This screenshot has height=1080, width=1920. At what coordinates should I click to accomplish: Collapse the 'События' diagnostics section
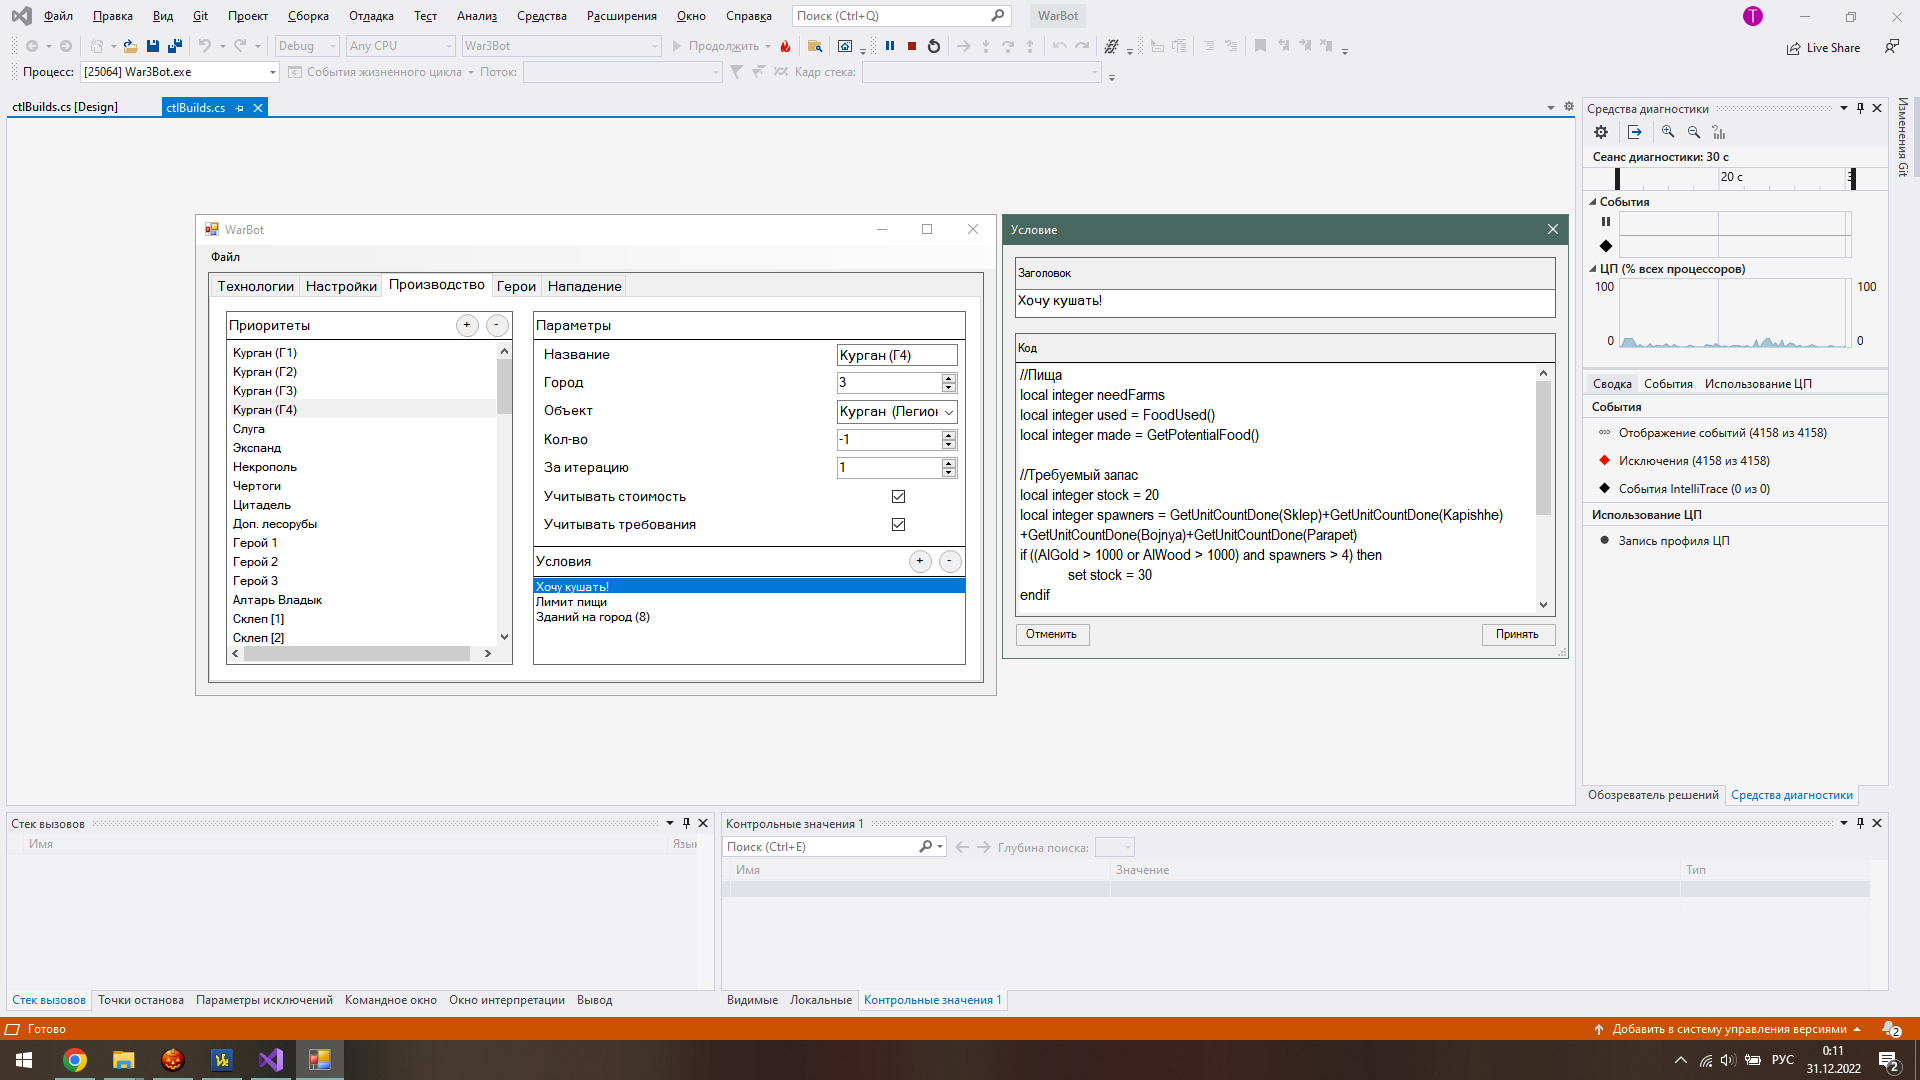coord(1593,202)
